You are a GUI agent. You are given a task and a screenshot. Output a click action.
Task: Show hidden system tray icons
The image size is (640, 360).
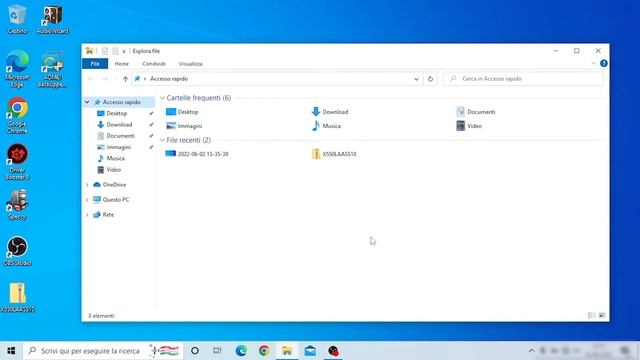point(531,351)
